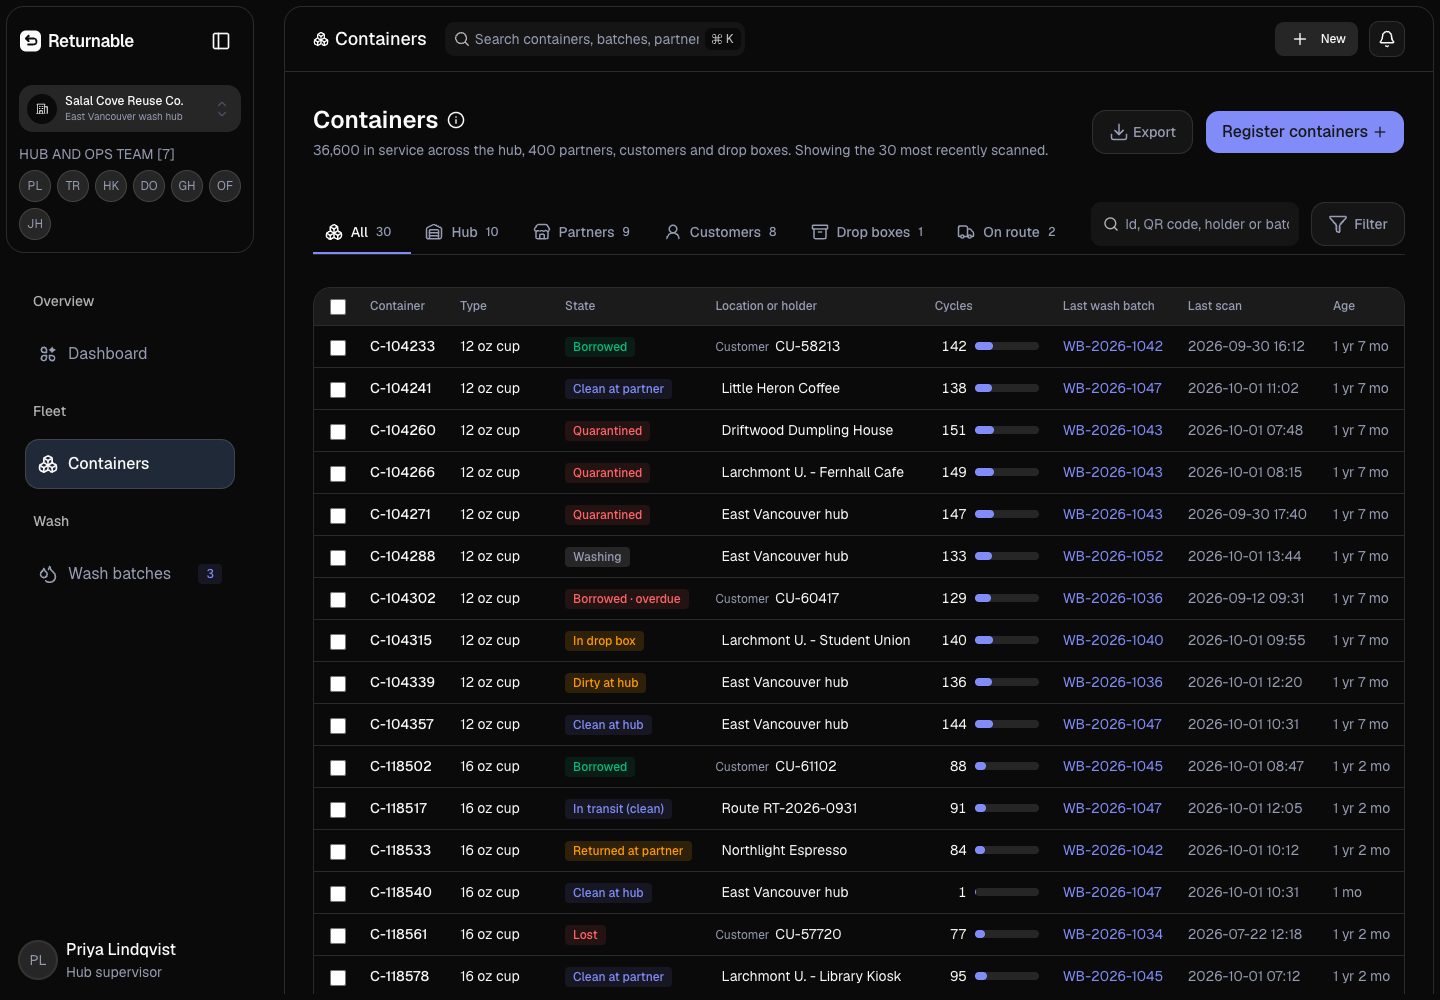Switch to the Customers tab
1440x1000 pixels.
pos(721,232)
